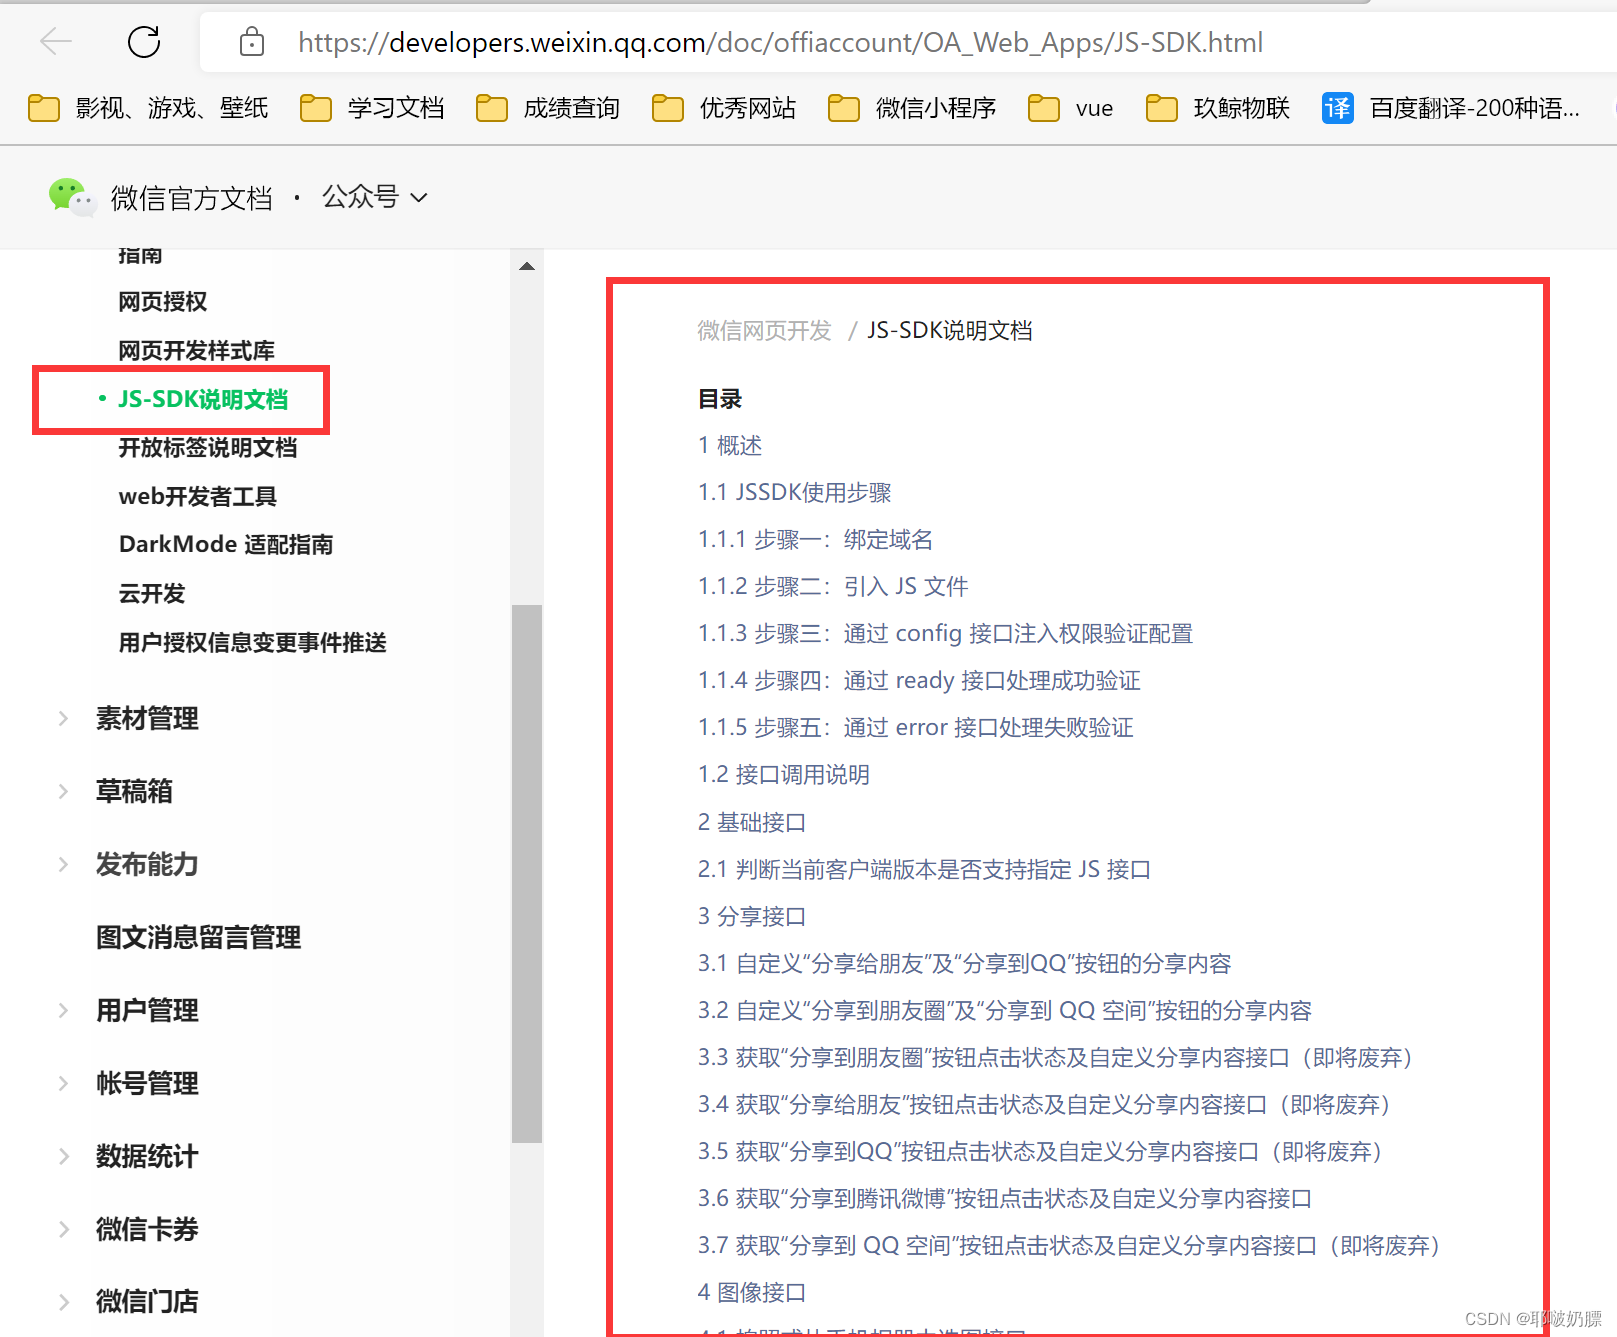Open the 微信小程序 bookmark folder

pos(912,108)
